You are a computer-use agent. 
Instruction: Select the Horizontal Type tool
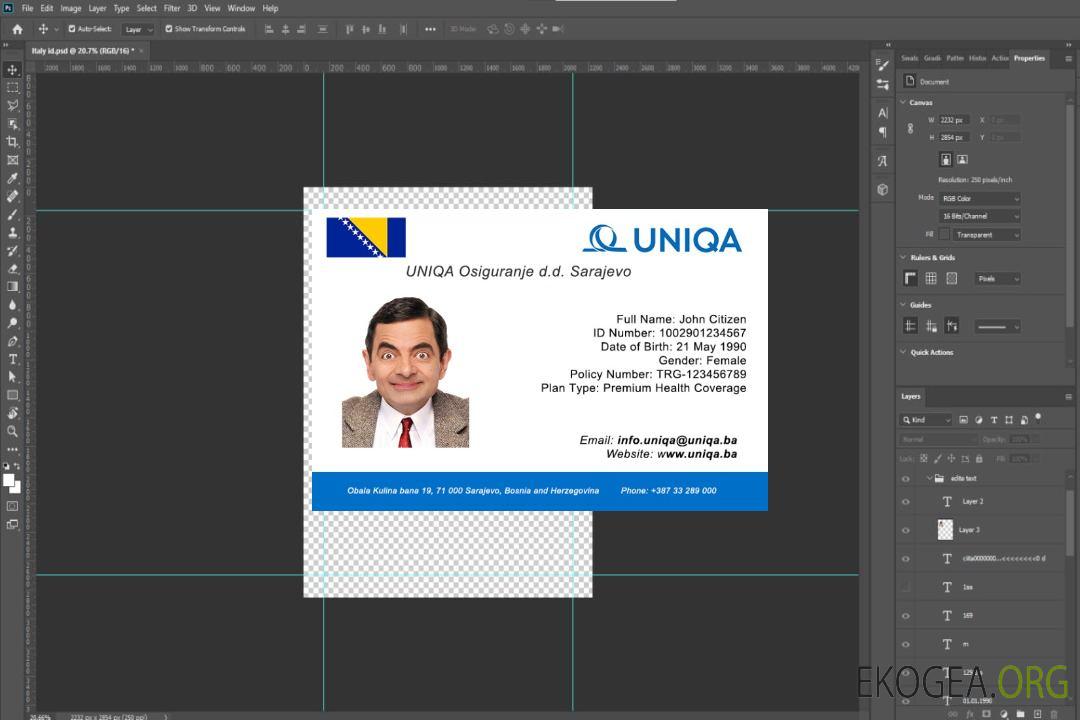12,359
